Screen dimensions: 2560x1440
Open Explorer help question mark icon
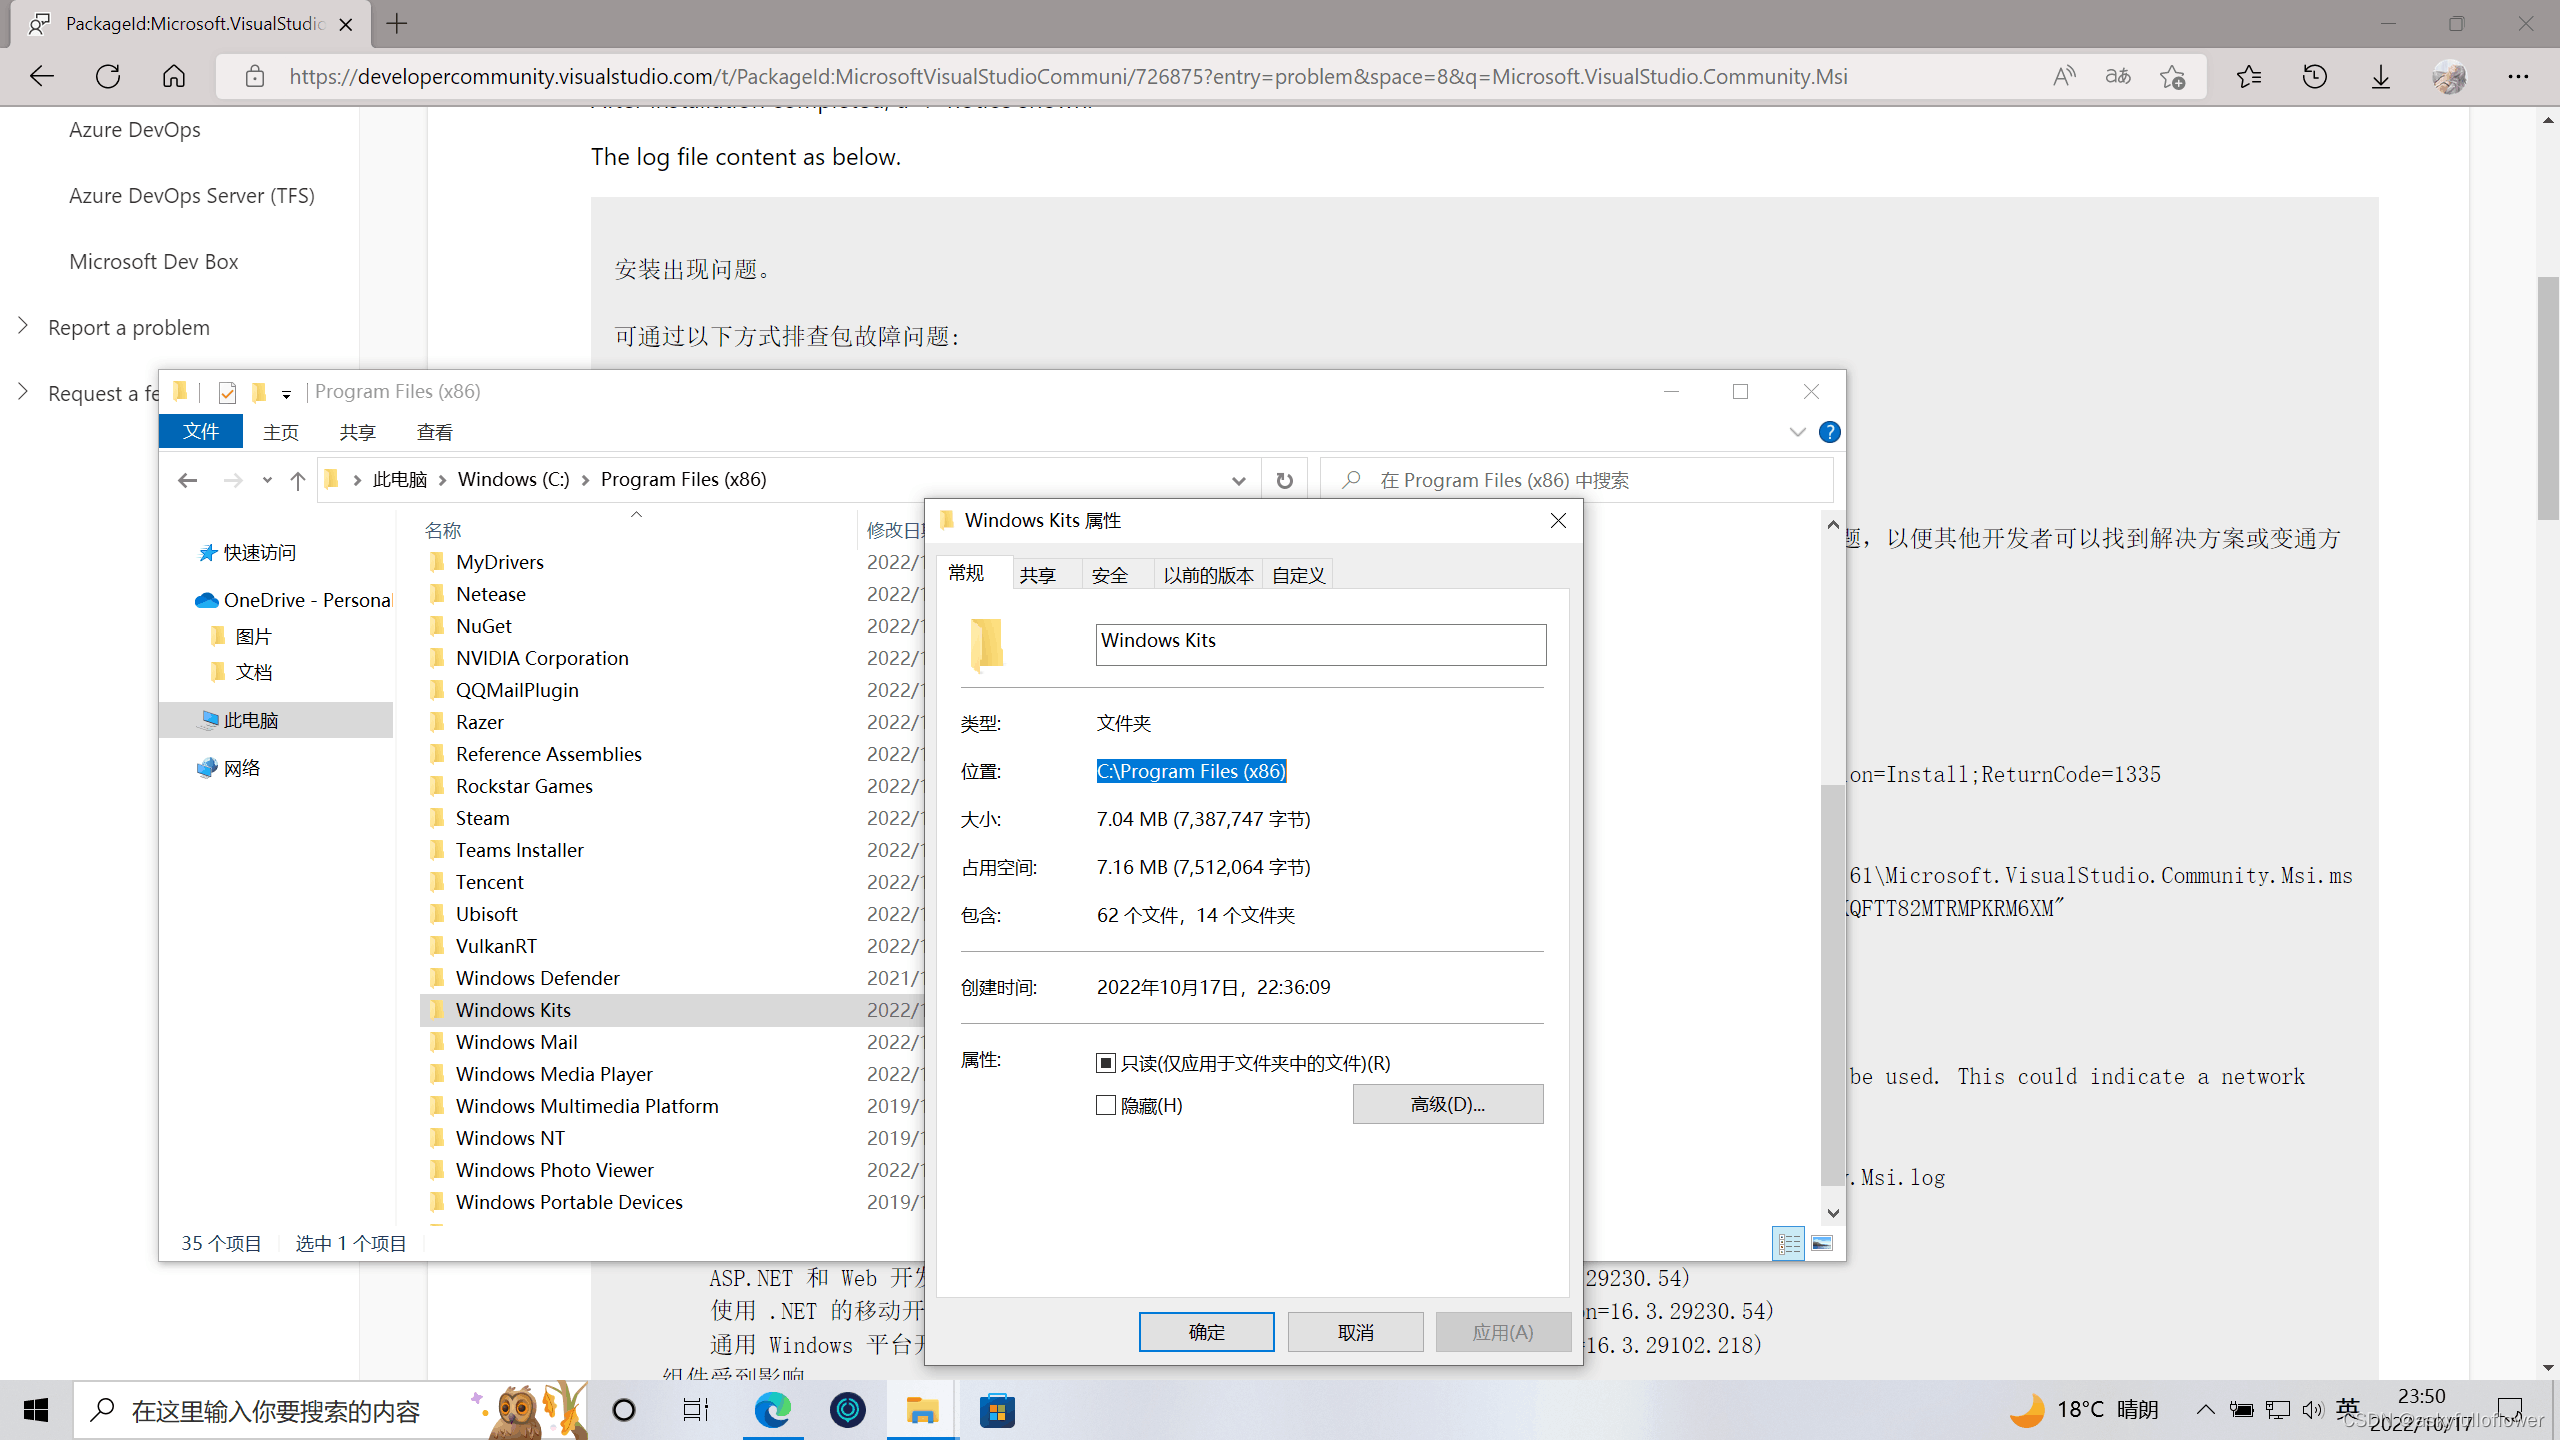pos(1829,432)
